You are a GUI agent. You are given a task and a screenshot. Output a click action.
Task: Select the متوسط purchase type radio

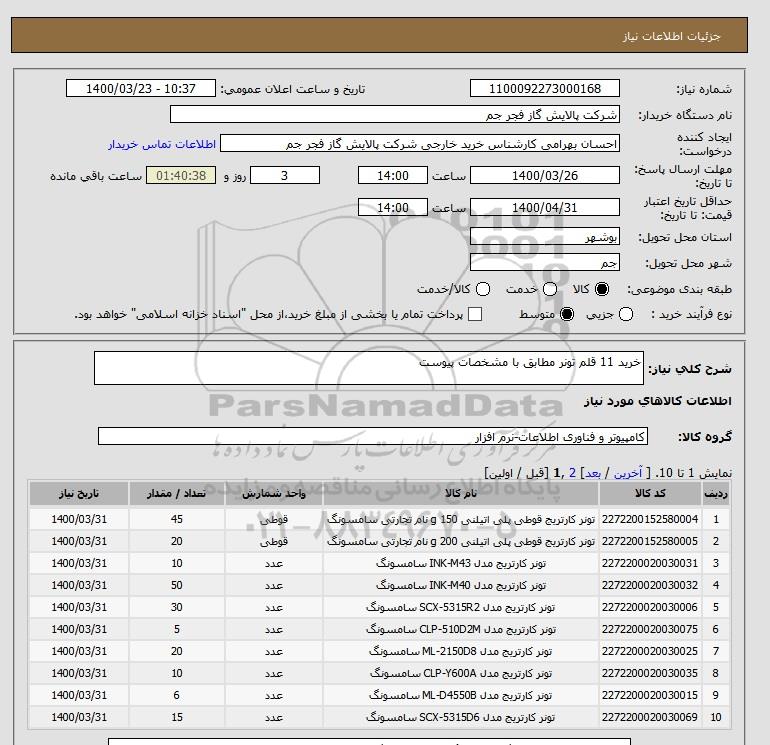coord(567,314)
